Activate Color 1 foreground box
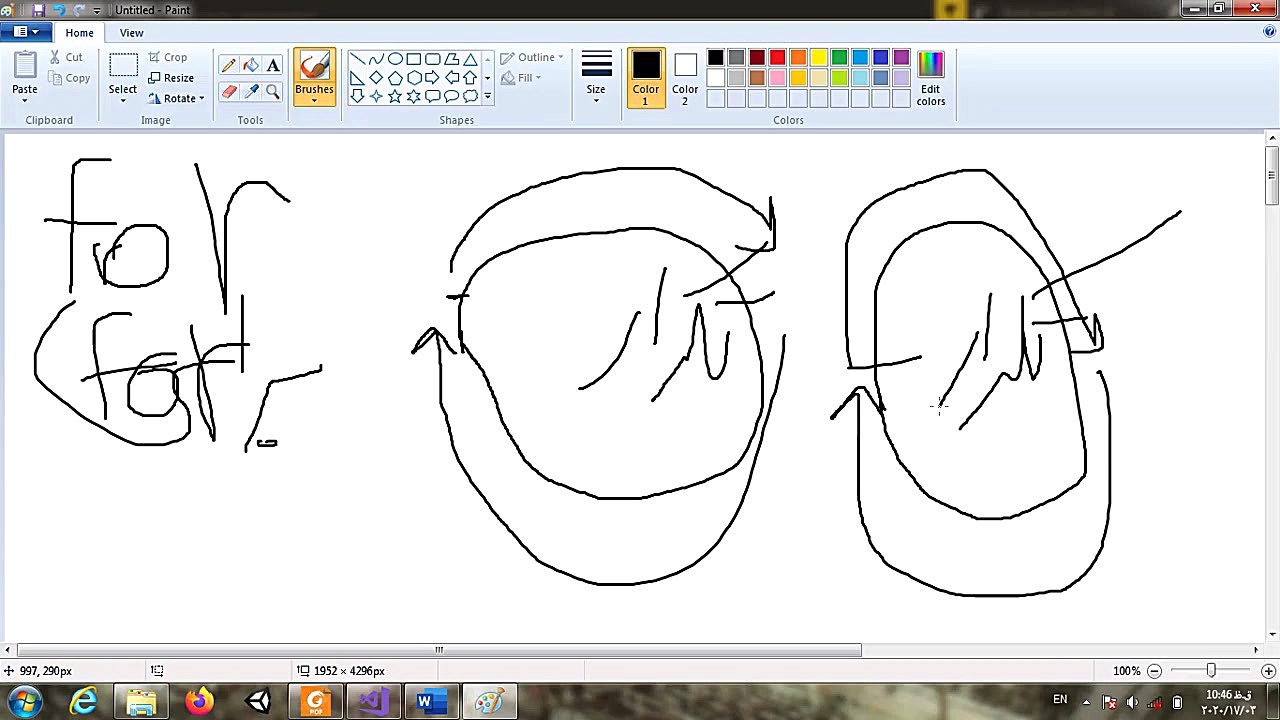This screenshot has width=1280, height=720. pyautogui.click(x=646, y=78)
